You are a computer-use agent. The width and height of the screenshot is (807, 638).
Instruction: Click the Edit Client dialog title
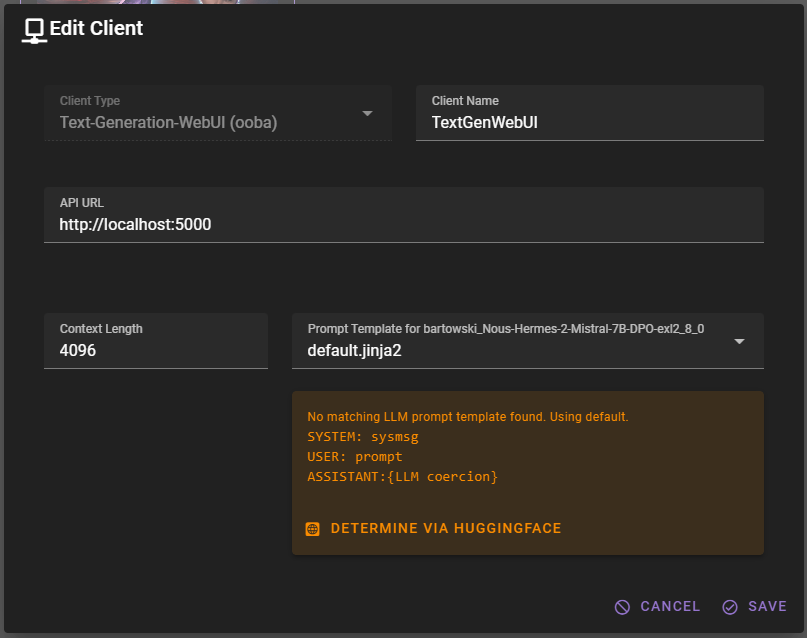pyautogui.click(x=96, y=29)
